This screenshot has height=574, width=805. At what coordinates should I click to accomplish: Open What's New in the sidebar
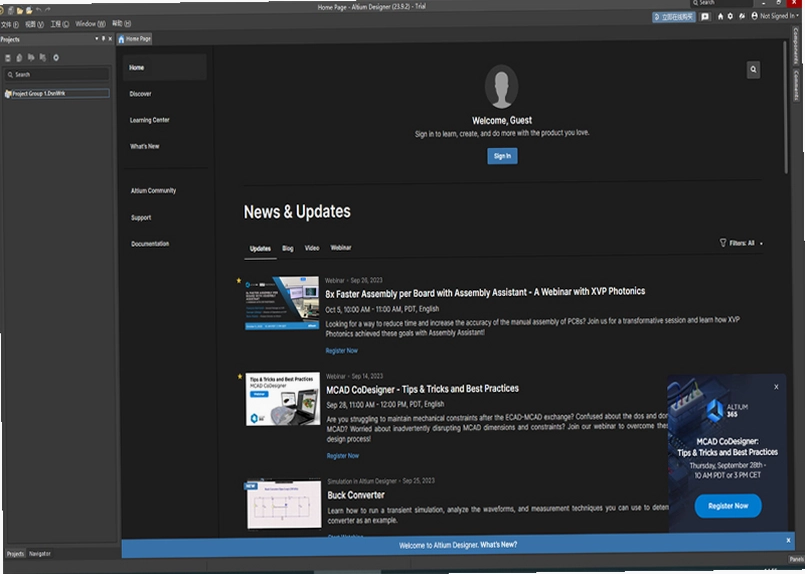[x=144, y=146]
